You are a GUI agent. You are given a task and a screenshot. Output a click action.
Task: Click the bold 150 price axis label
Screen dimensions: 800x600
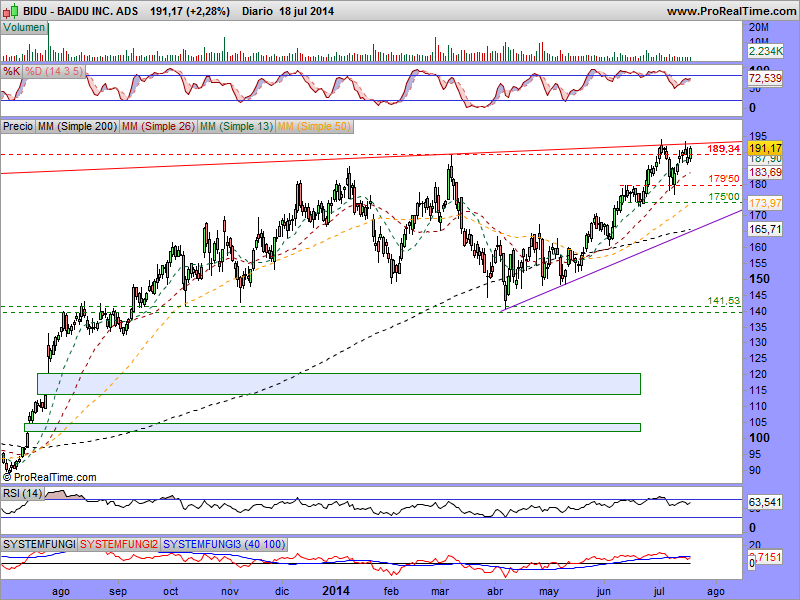[x=759, y=279]
